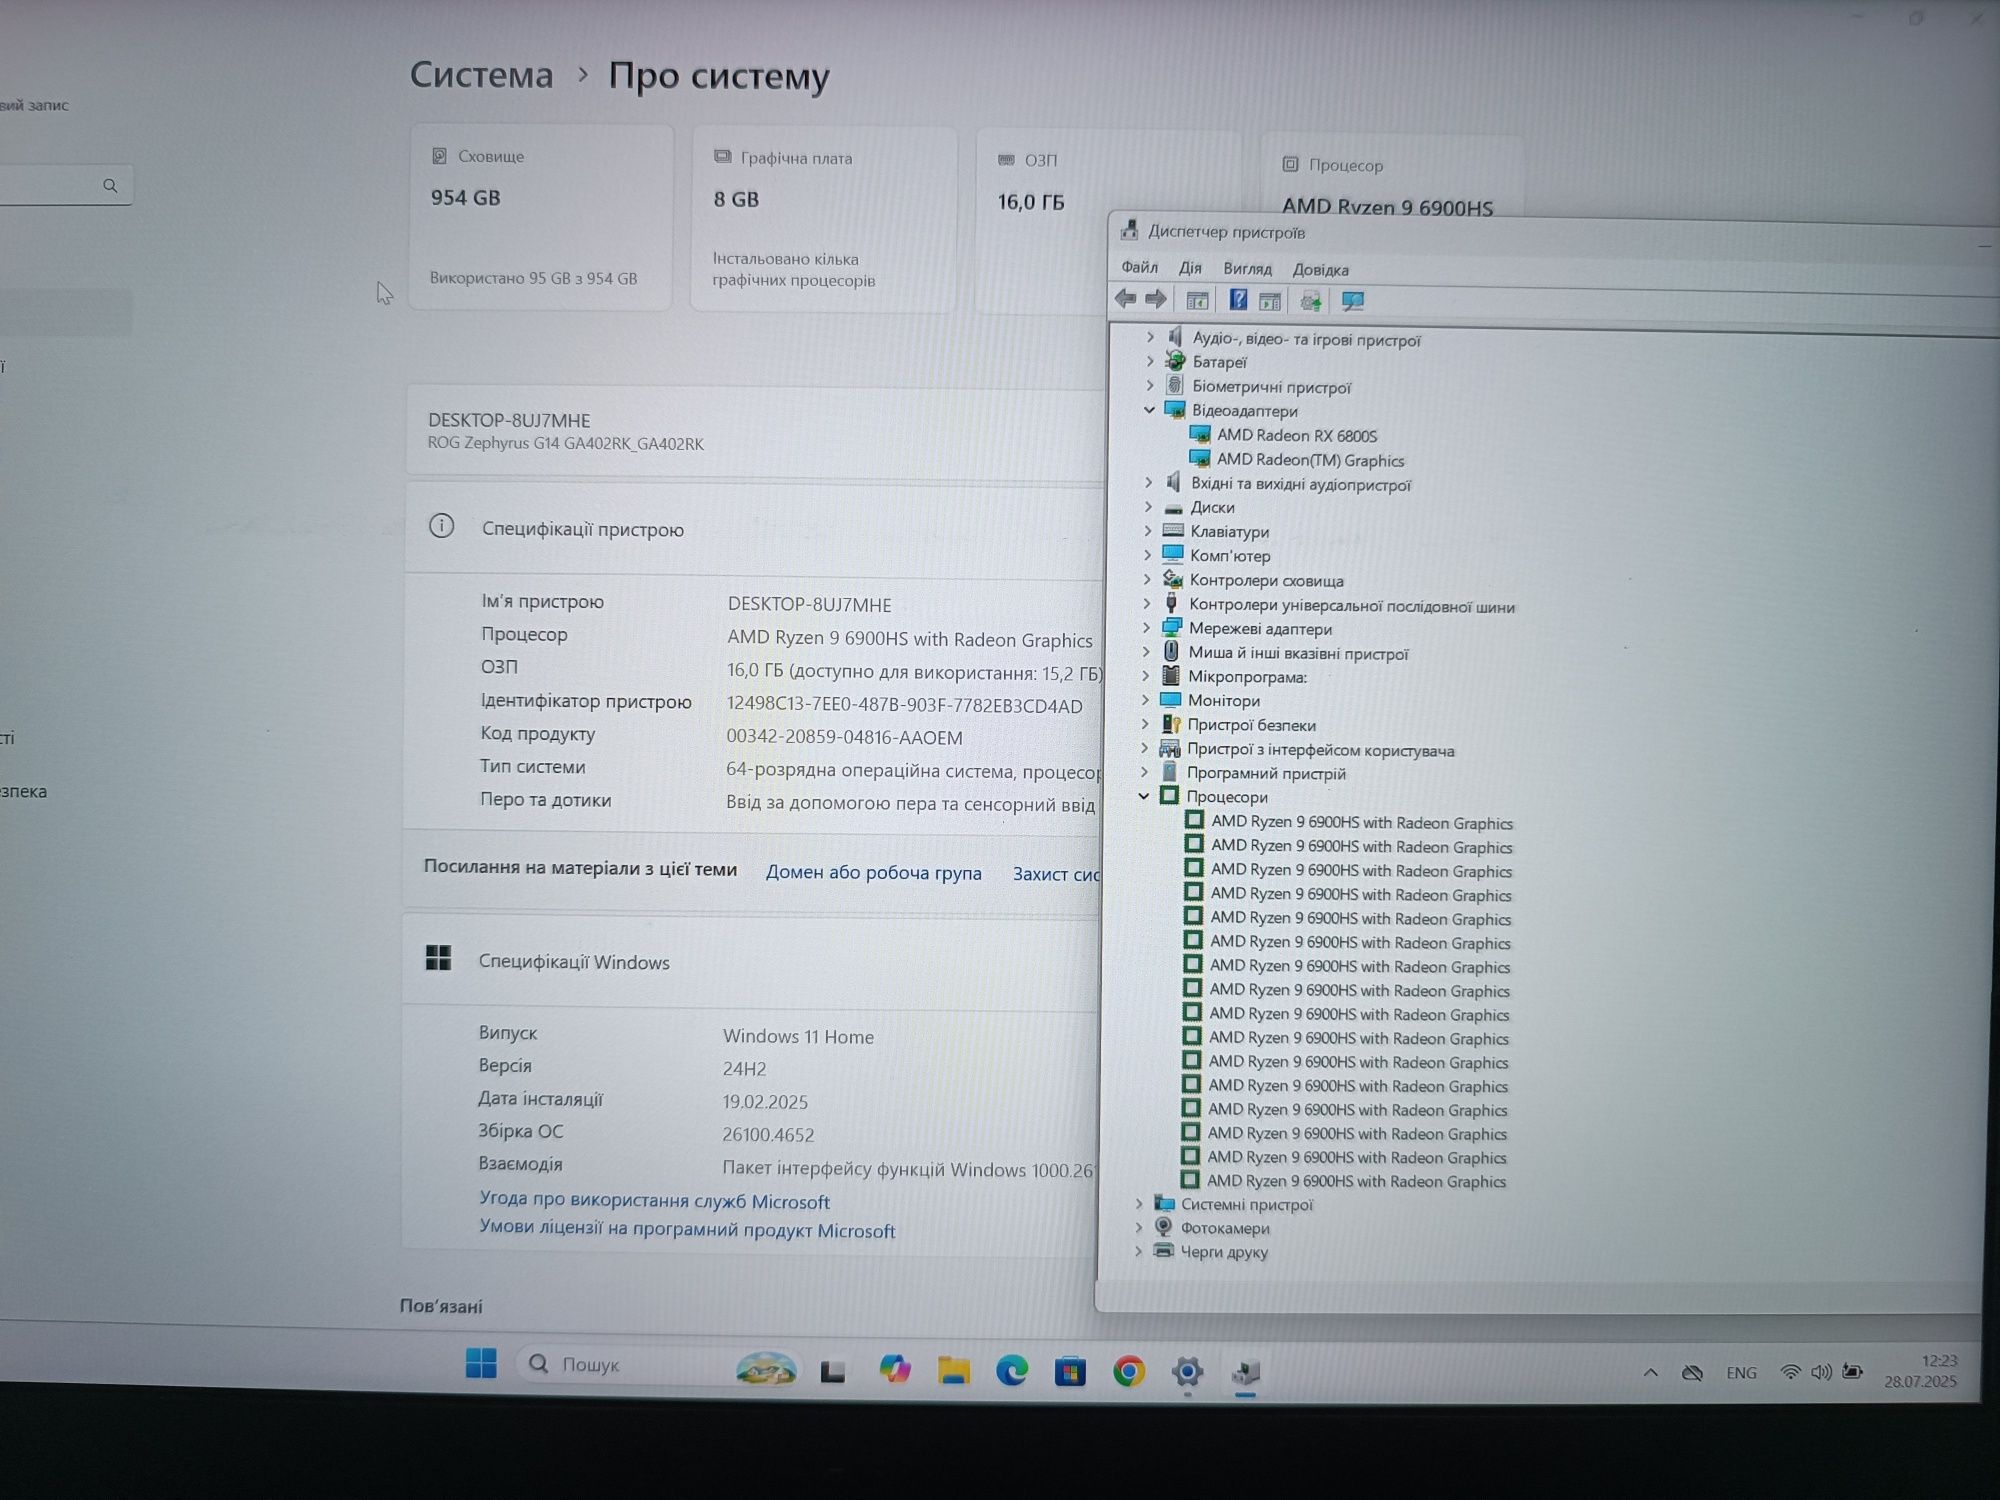Launch Google Chrome from the taskbar
Screen dimensions: 2000x1500
point(1129,1371)
